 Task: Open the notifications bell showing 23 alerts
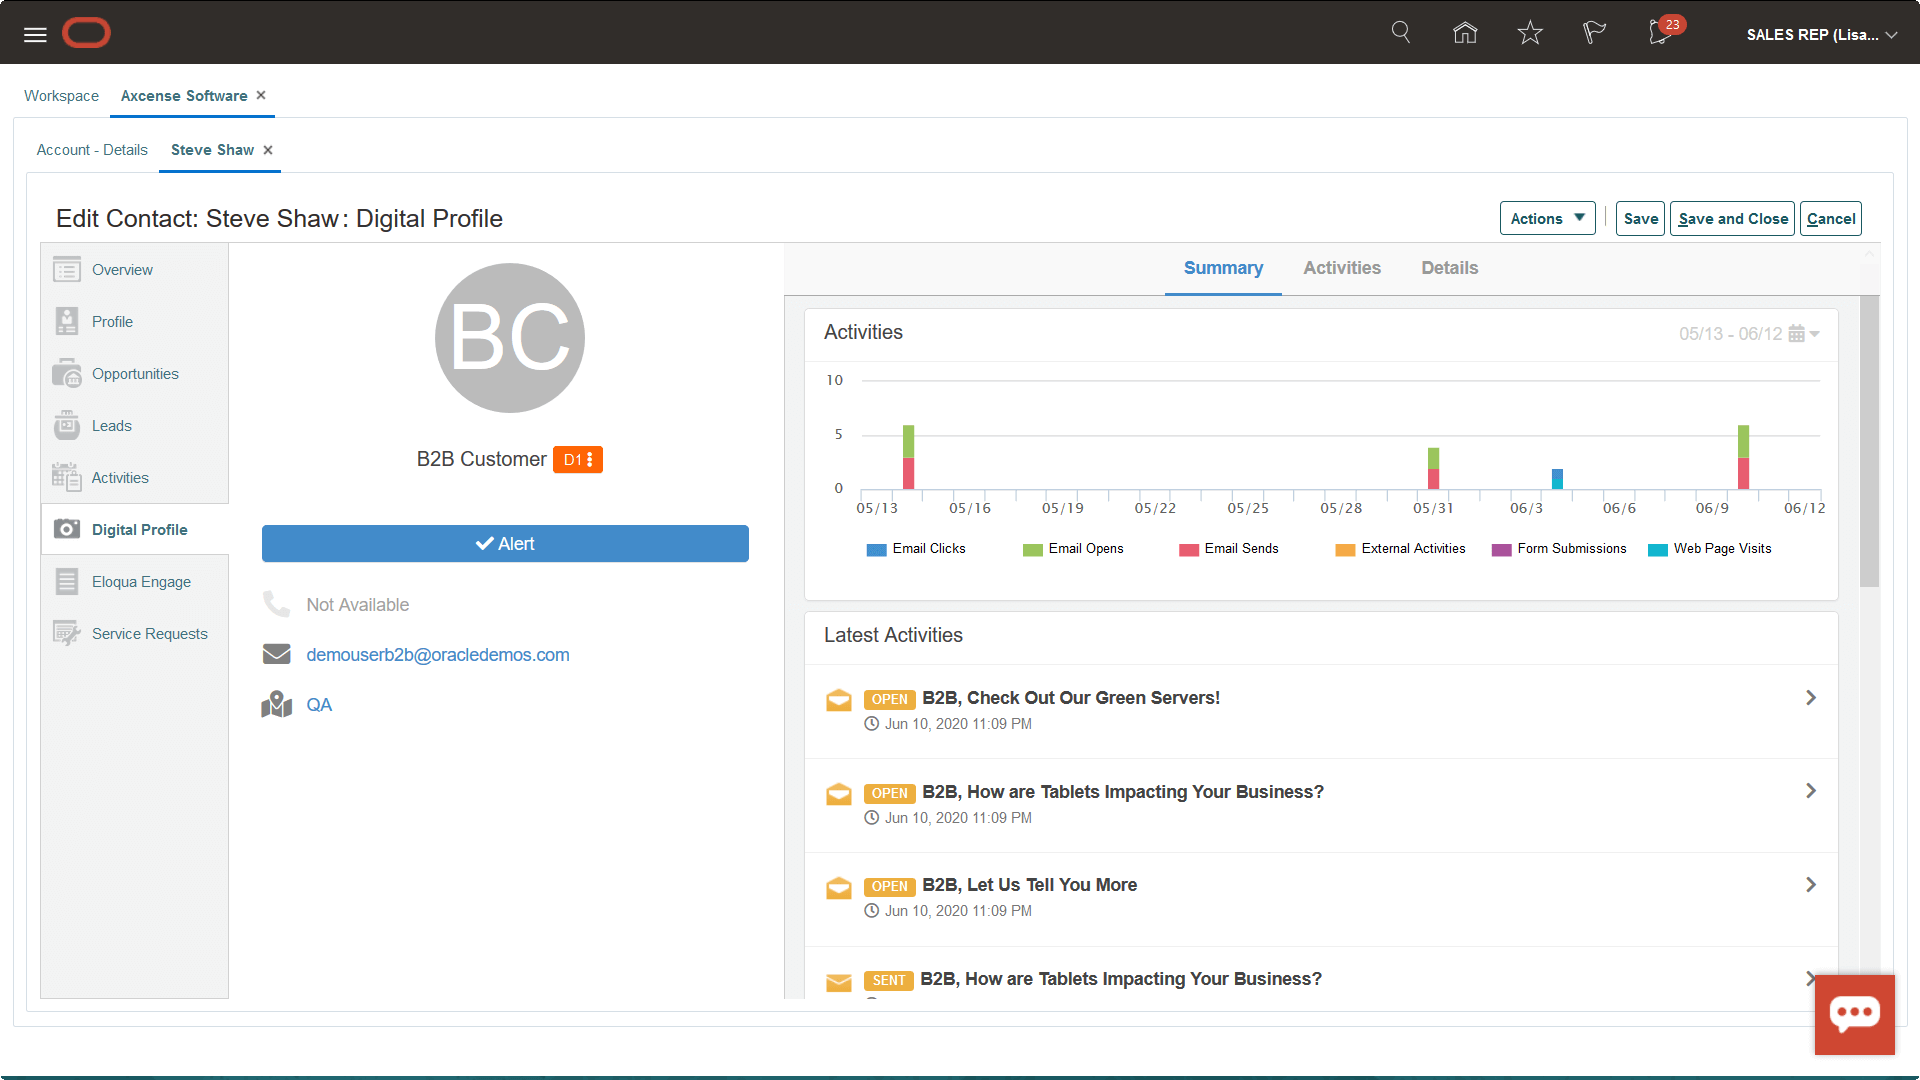tap(1658, 33)
